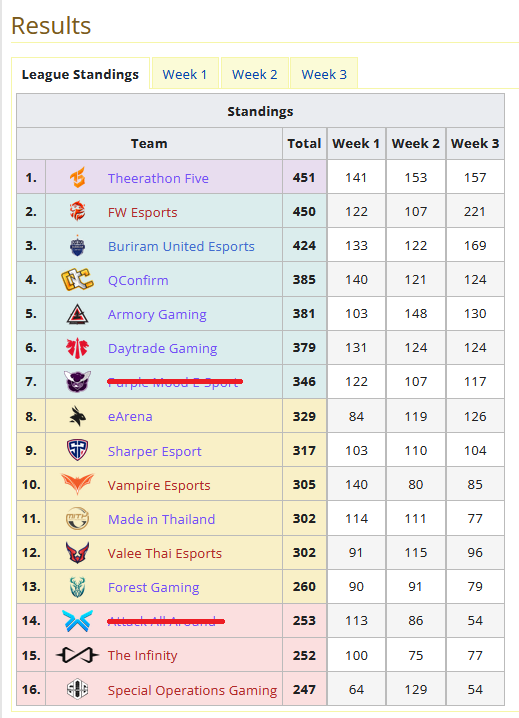The height and width of the screenshot is (718, 519).
Task: Click the Theerathon Five team logo
Action: coord(77,178)
